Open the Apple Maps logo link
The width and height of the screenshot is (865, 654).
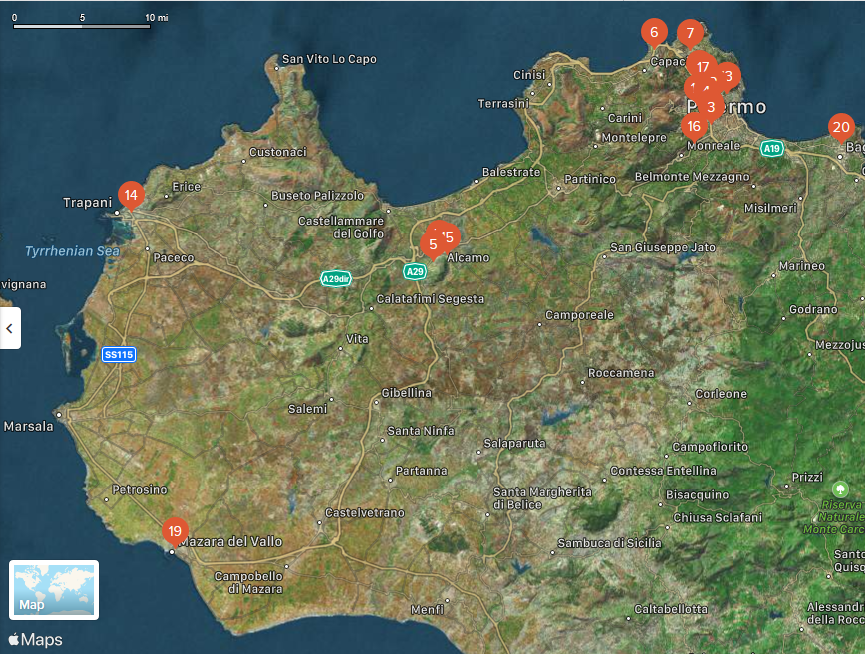click(36, 640)
